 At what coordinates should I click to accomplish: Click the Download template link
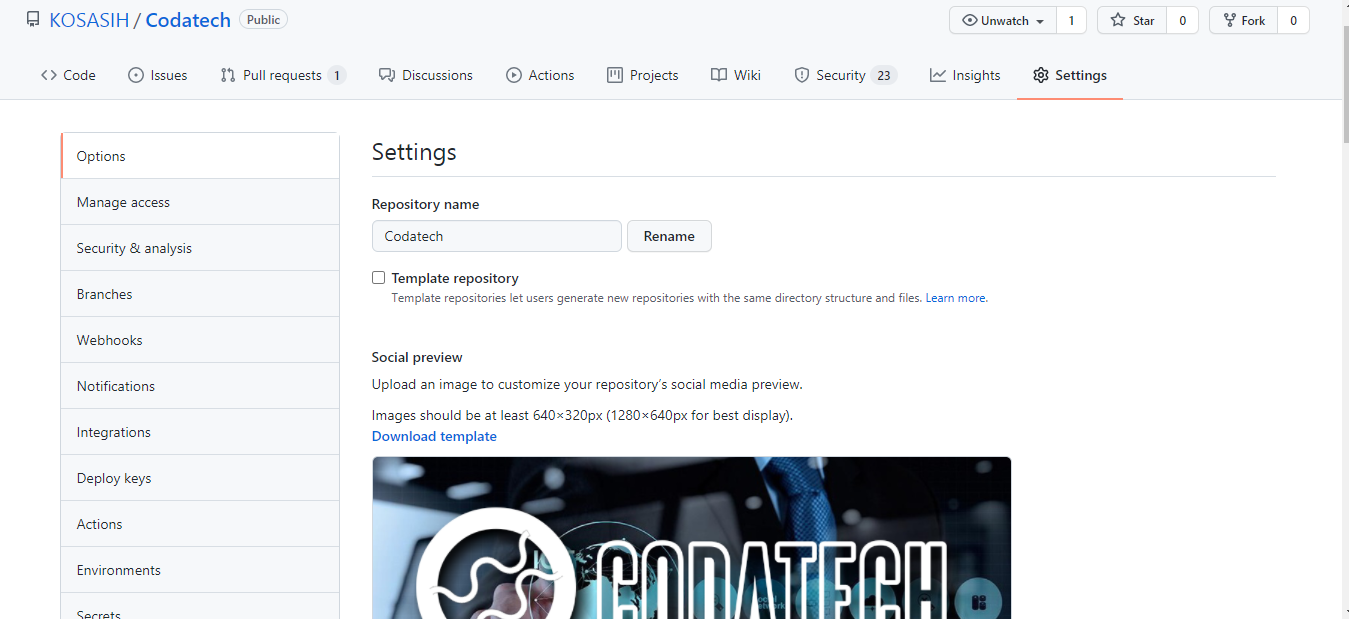pyautogui.click(x=434, y=436)
